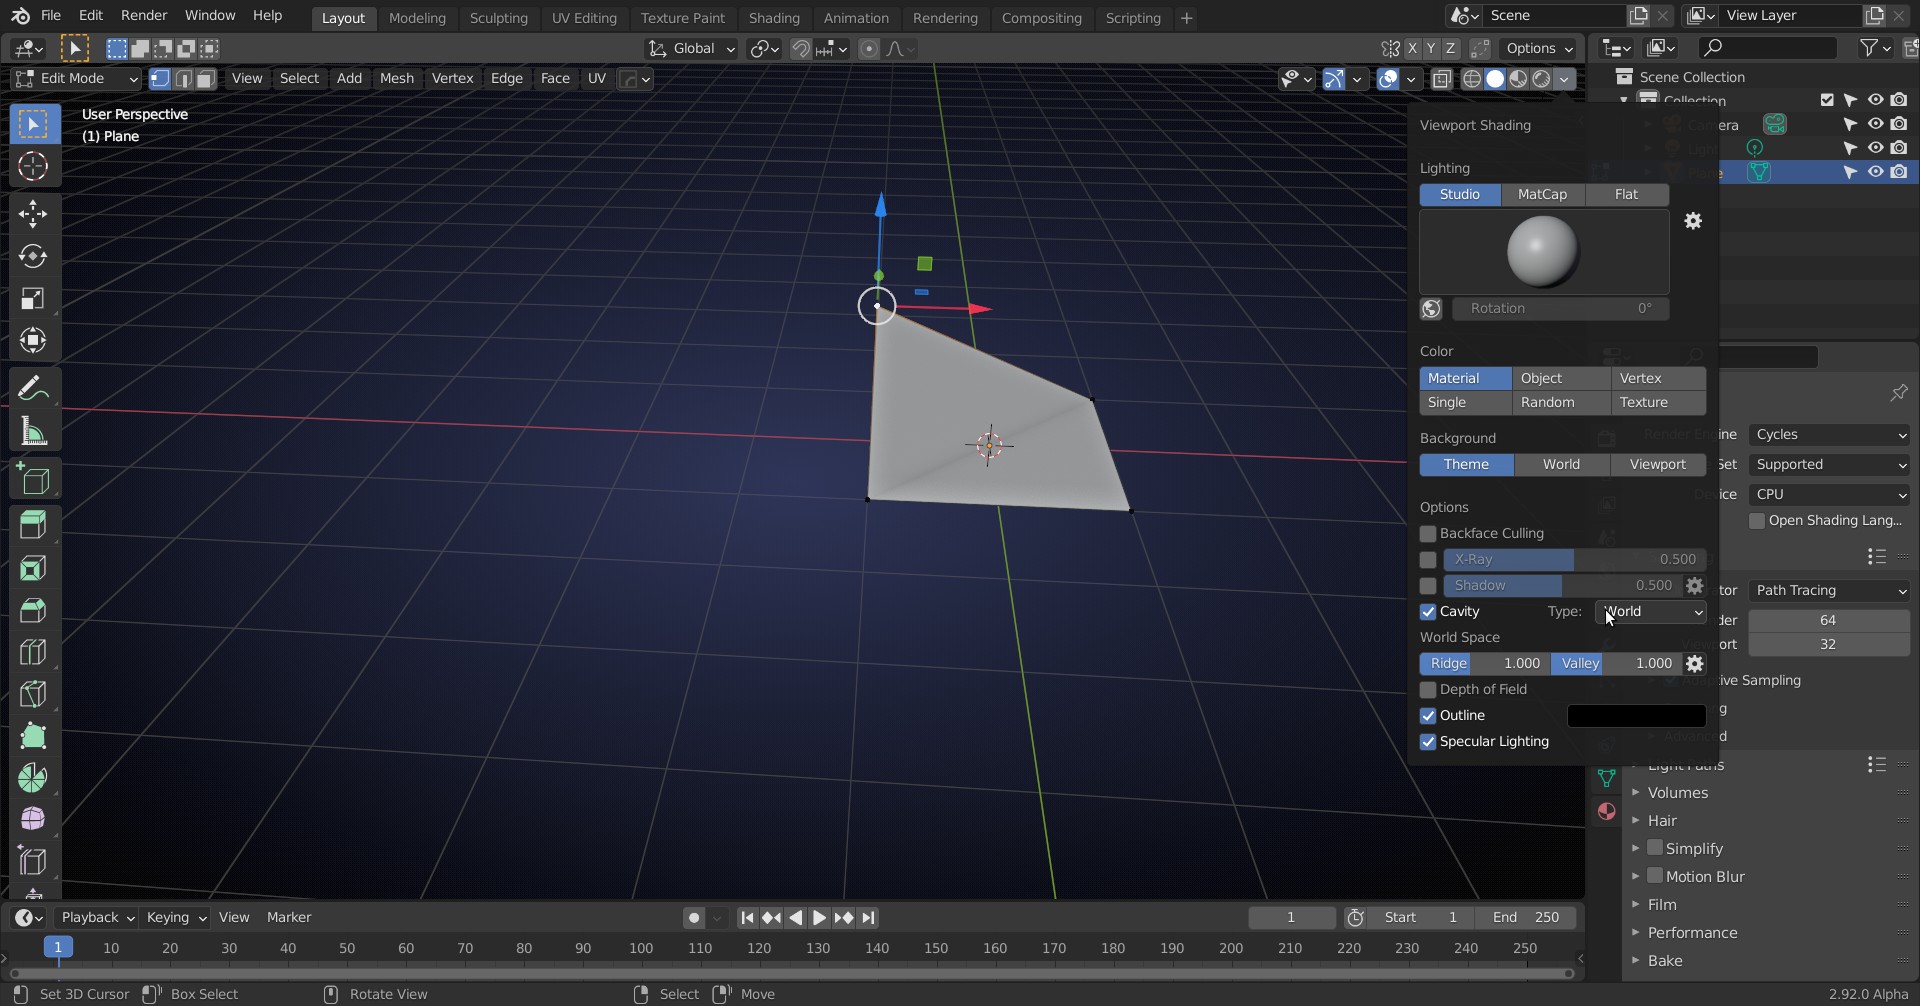Select the Bevel tool
Viewport: 1920px width, 1006px height.
point(33,610)
